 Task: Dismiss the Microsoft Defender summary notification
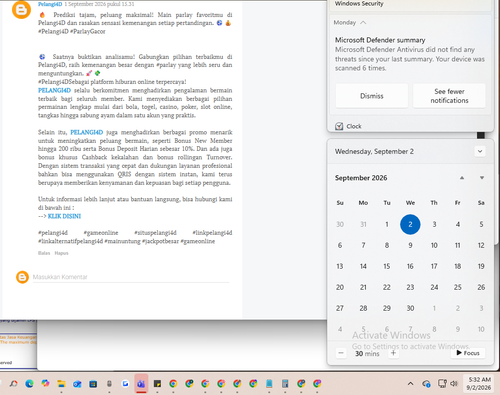coord(372,96)
